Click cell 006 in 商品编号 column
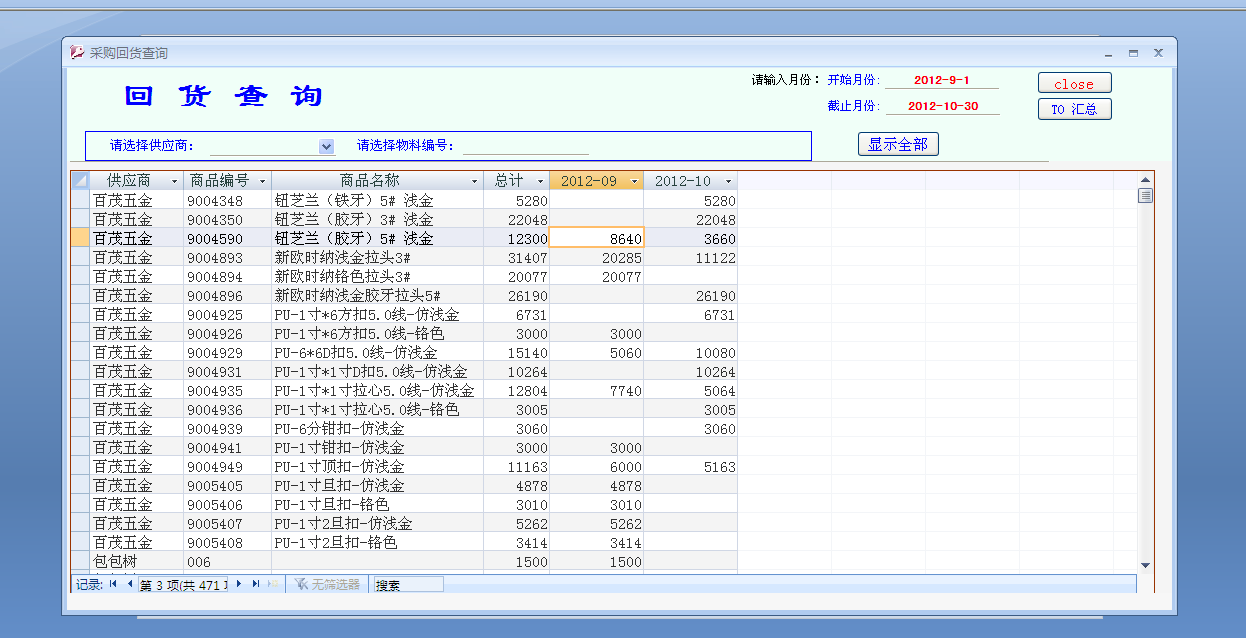The width and height of the screenshot is (1246, 638). tap(227, 561)
